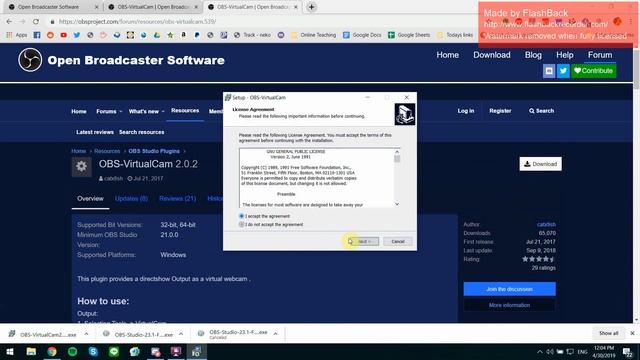Go back using the browser back arrow
Viewport: 640px width, 360px height.
9,22
